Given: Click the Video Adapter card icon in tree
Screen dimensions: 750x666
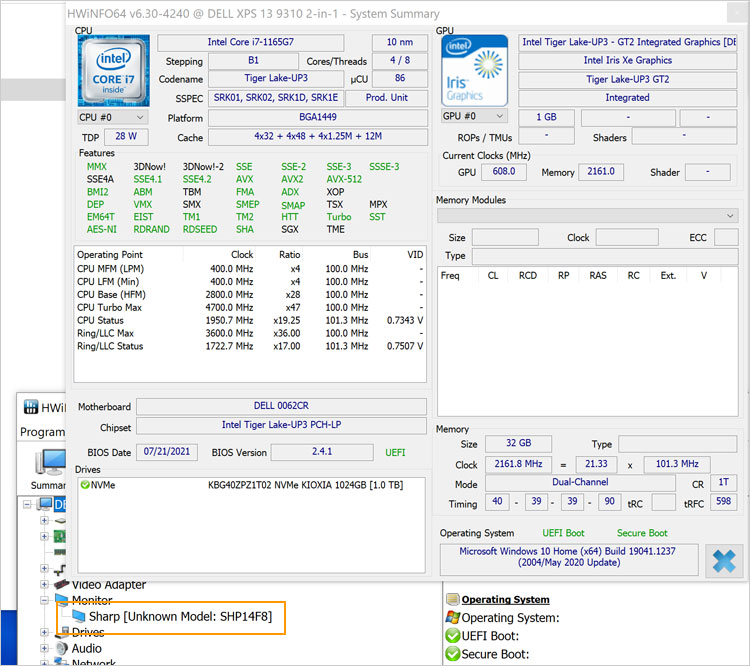Looking at the screenshot, I should coord(61,584).
